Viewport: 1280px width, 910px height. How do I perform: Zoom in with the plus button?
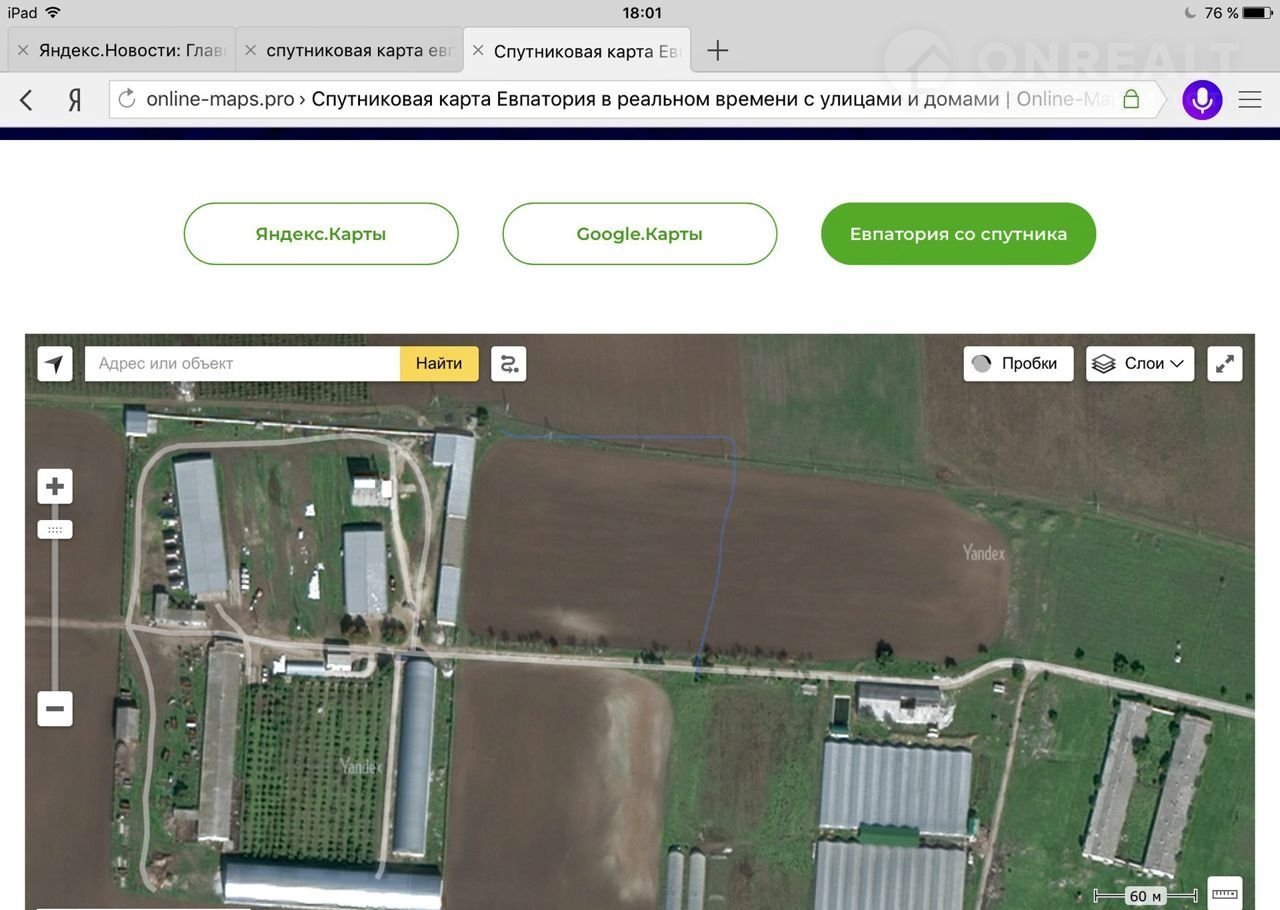click(55, 487)
